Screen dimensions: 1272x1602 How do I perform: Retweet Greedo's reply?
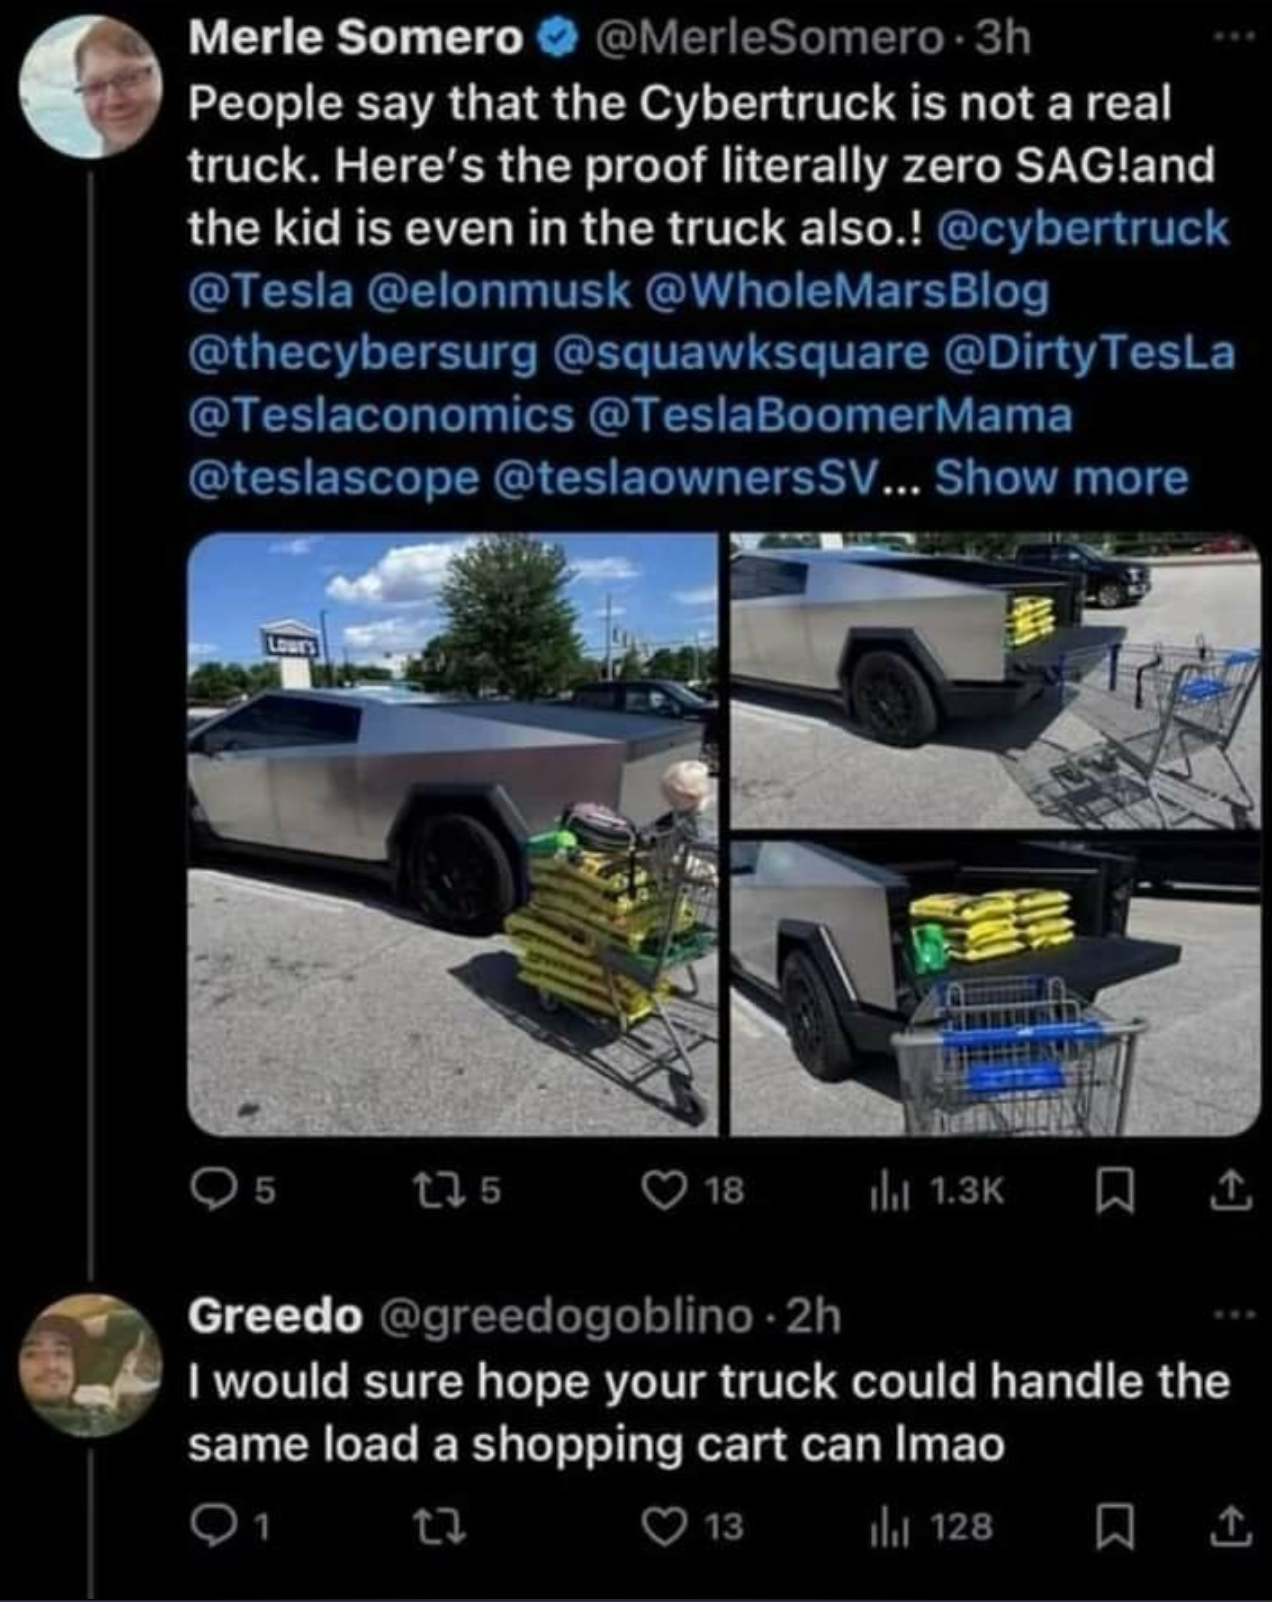(x=438, y=1526)
